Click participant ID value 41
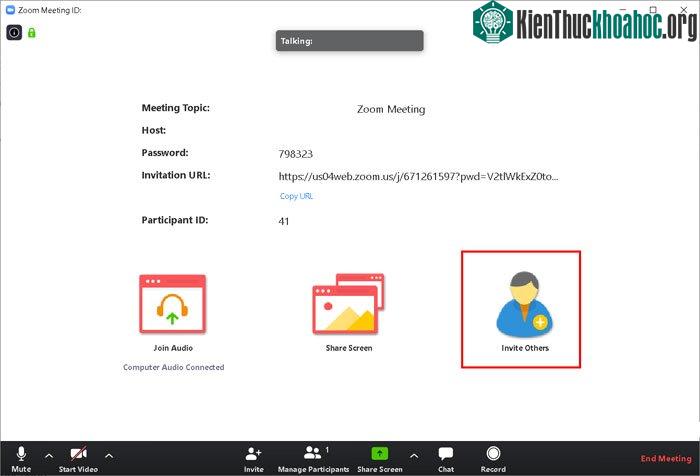Viewport: 700px width, 476px height. (284, 221)
